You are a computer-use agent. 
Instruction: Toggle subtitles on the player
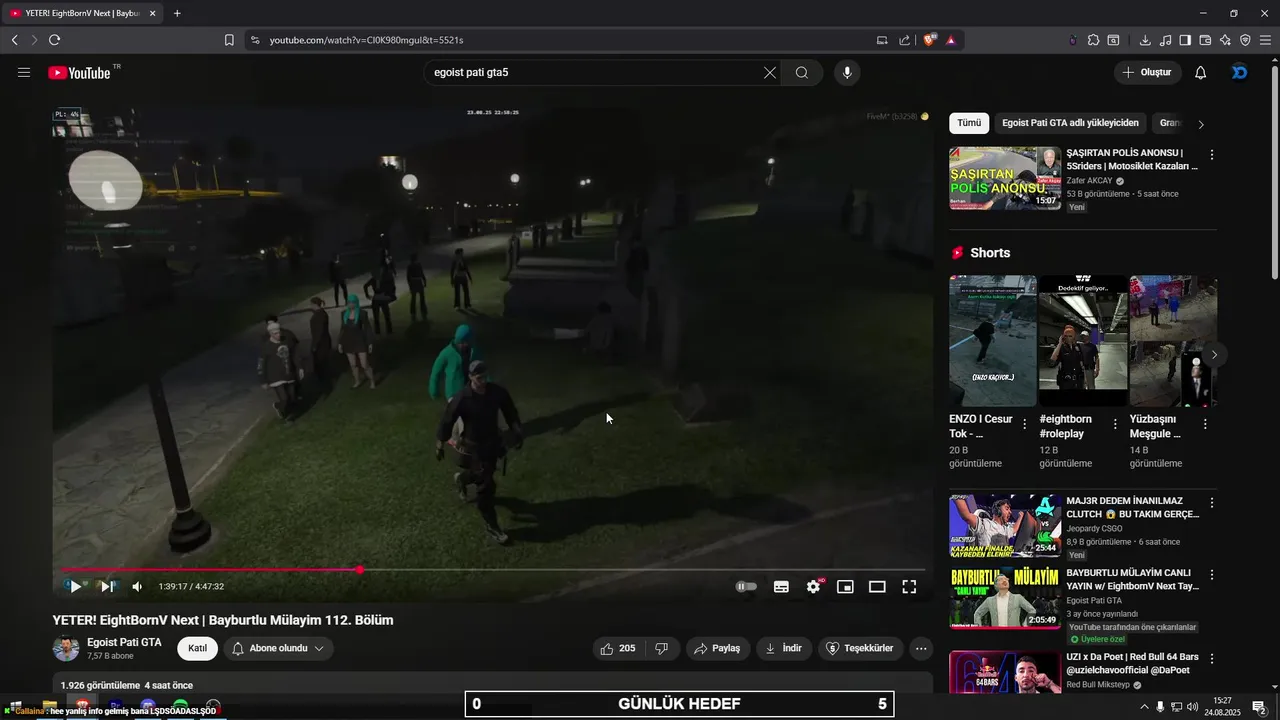781,587
